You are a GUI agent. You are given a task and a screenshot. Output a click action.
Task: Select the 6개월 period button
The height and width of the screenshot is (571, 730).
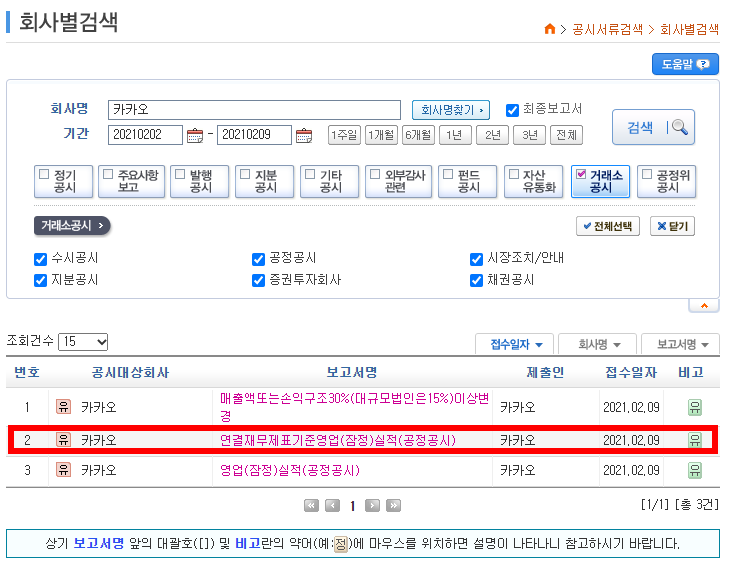point(419,135)
